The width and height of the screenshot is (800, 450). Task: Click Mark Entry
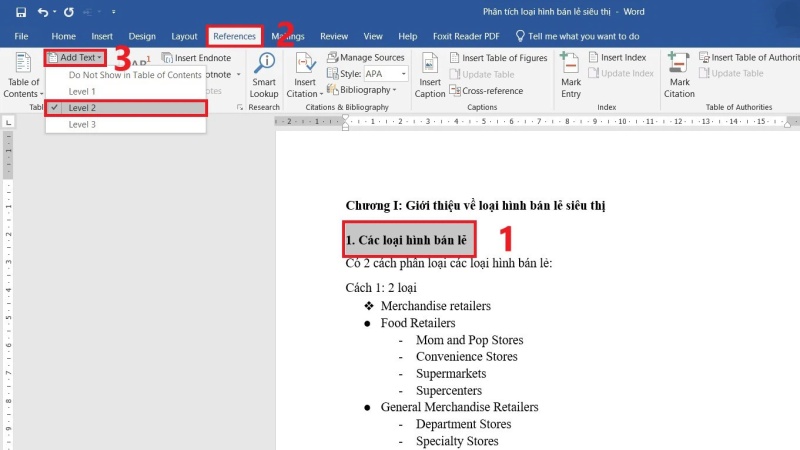[x=570, y=76]
